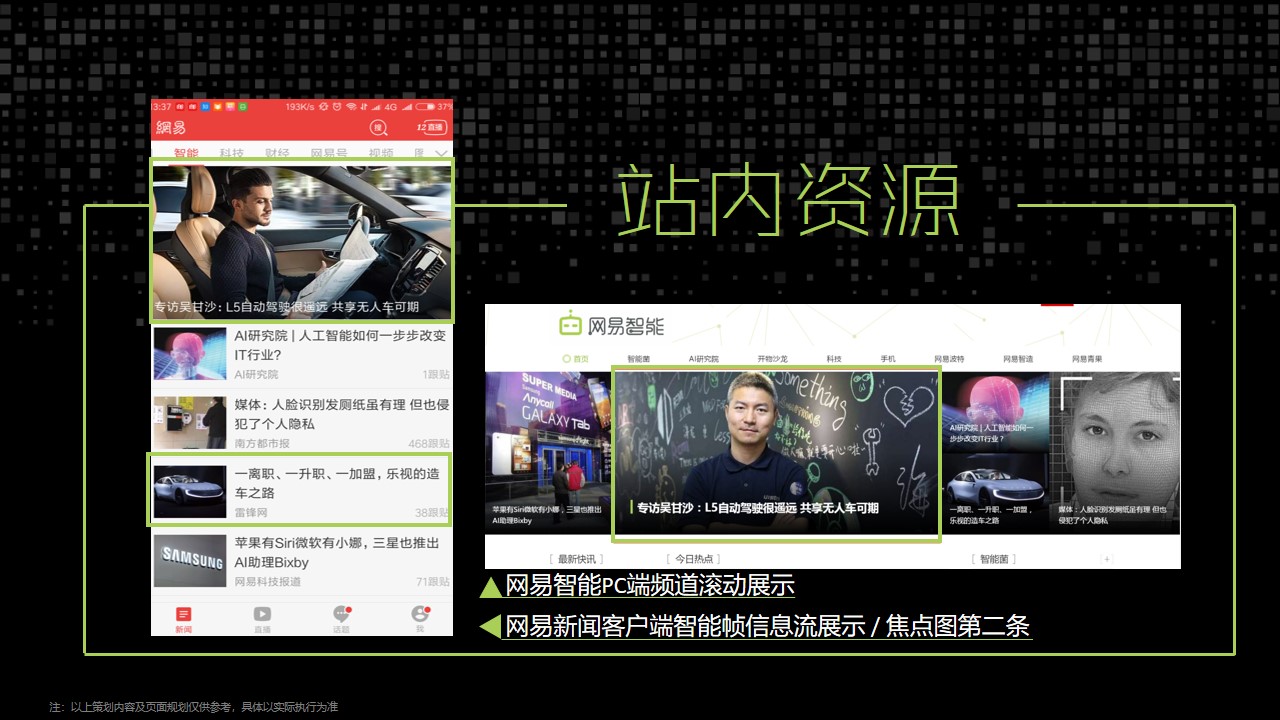1280x720 pixels.
Task: Click the 南方都市报 source label
Action: [x=262, y=444]
